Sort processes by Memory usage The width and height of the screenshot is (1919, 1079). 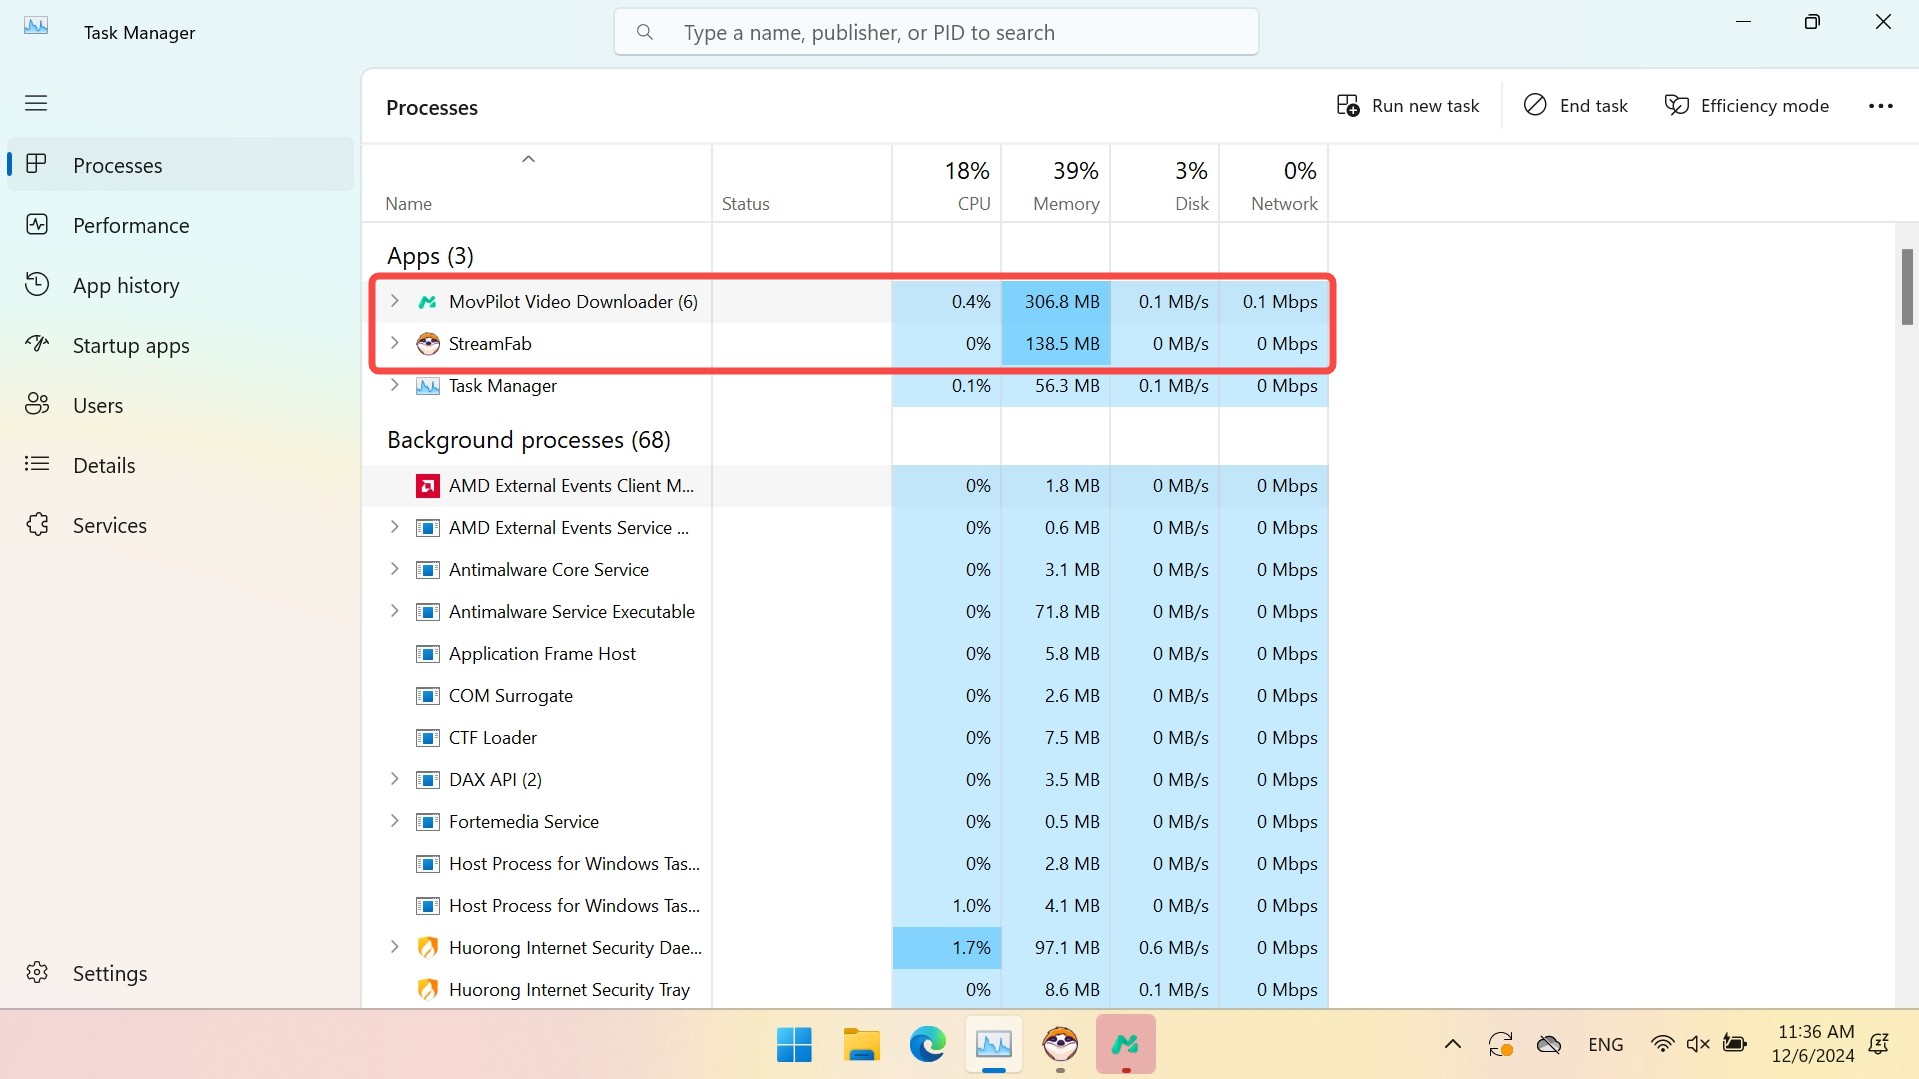point(1055,183)
